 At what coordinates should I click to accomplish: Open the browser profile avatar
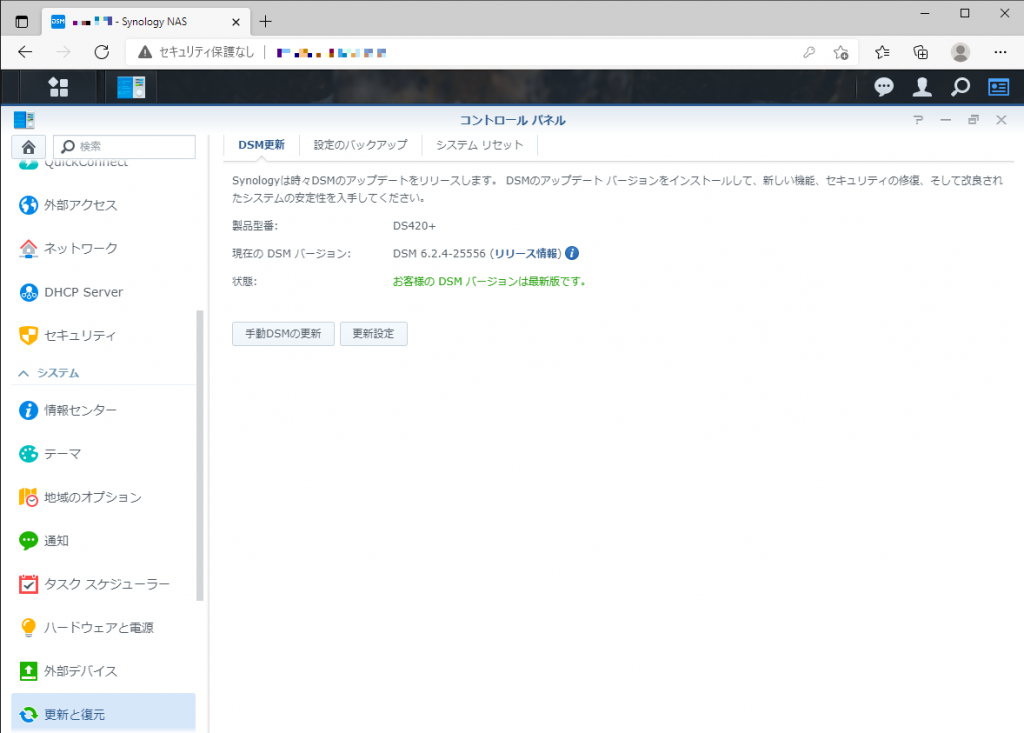(960, 52)
